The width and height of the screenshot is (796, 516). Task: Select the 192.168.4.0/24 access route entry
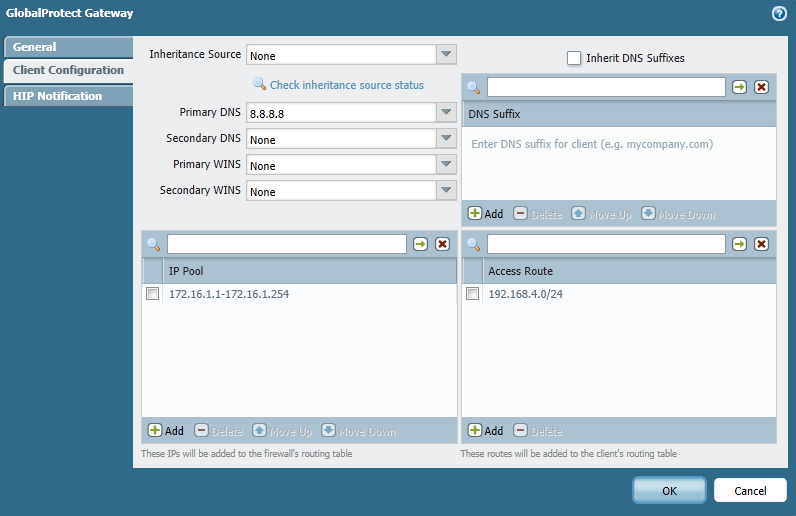click(x=525, y=294)
